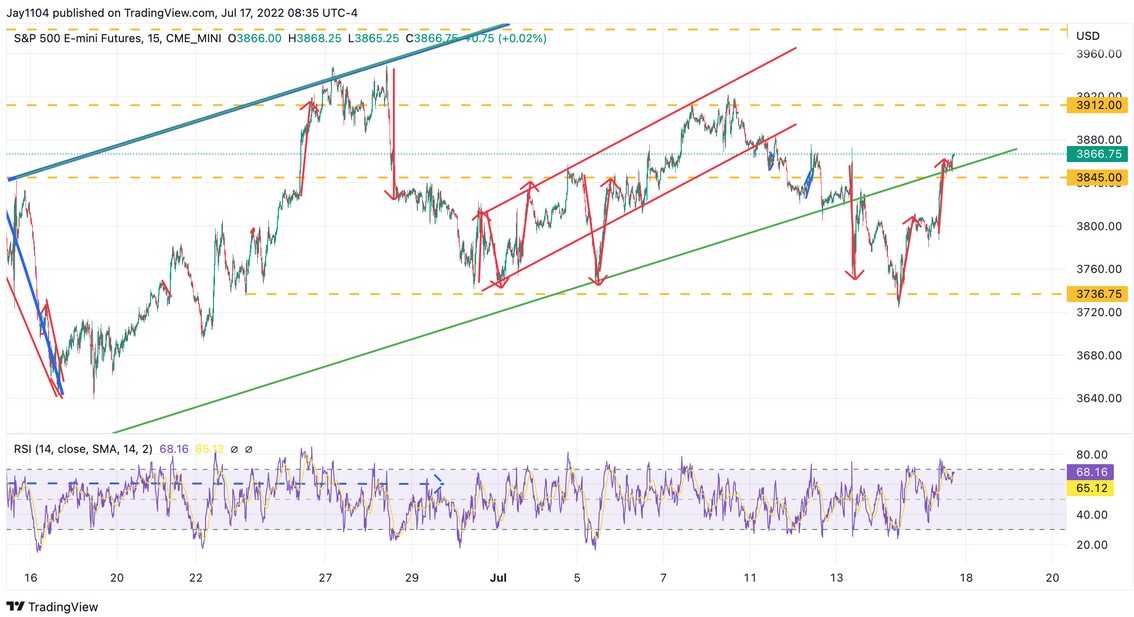Click the open value O3866.00

click(x=255, y=38)
